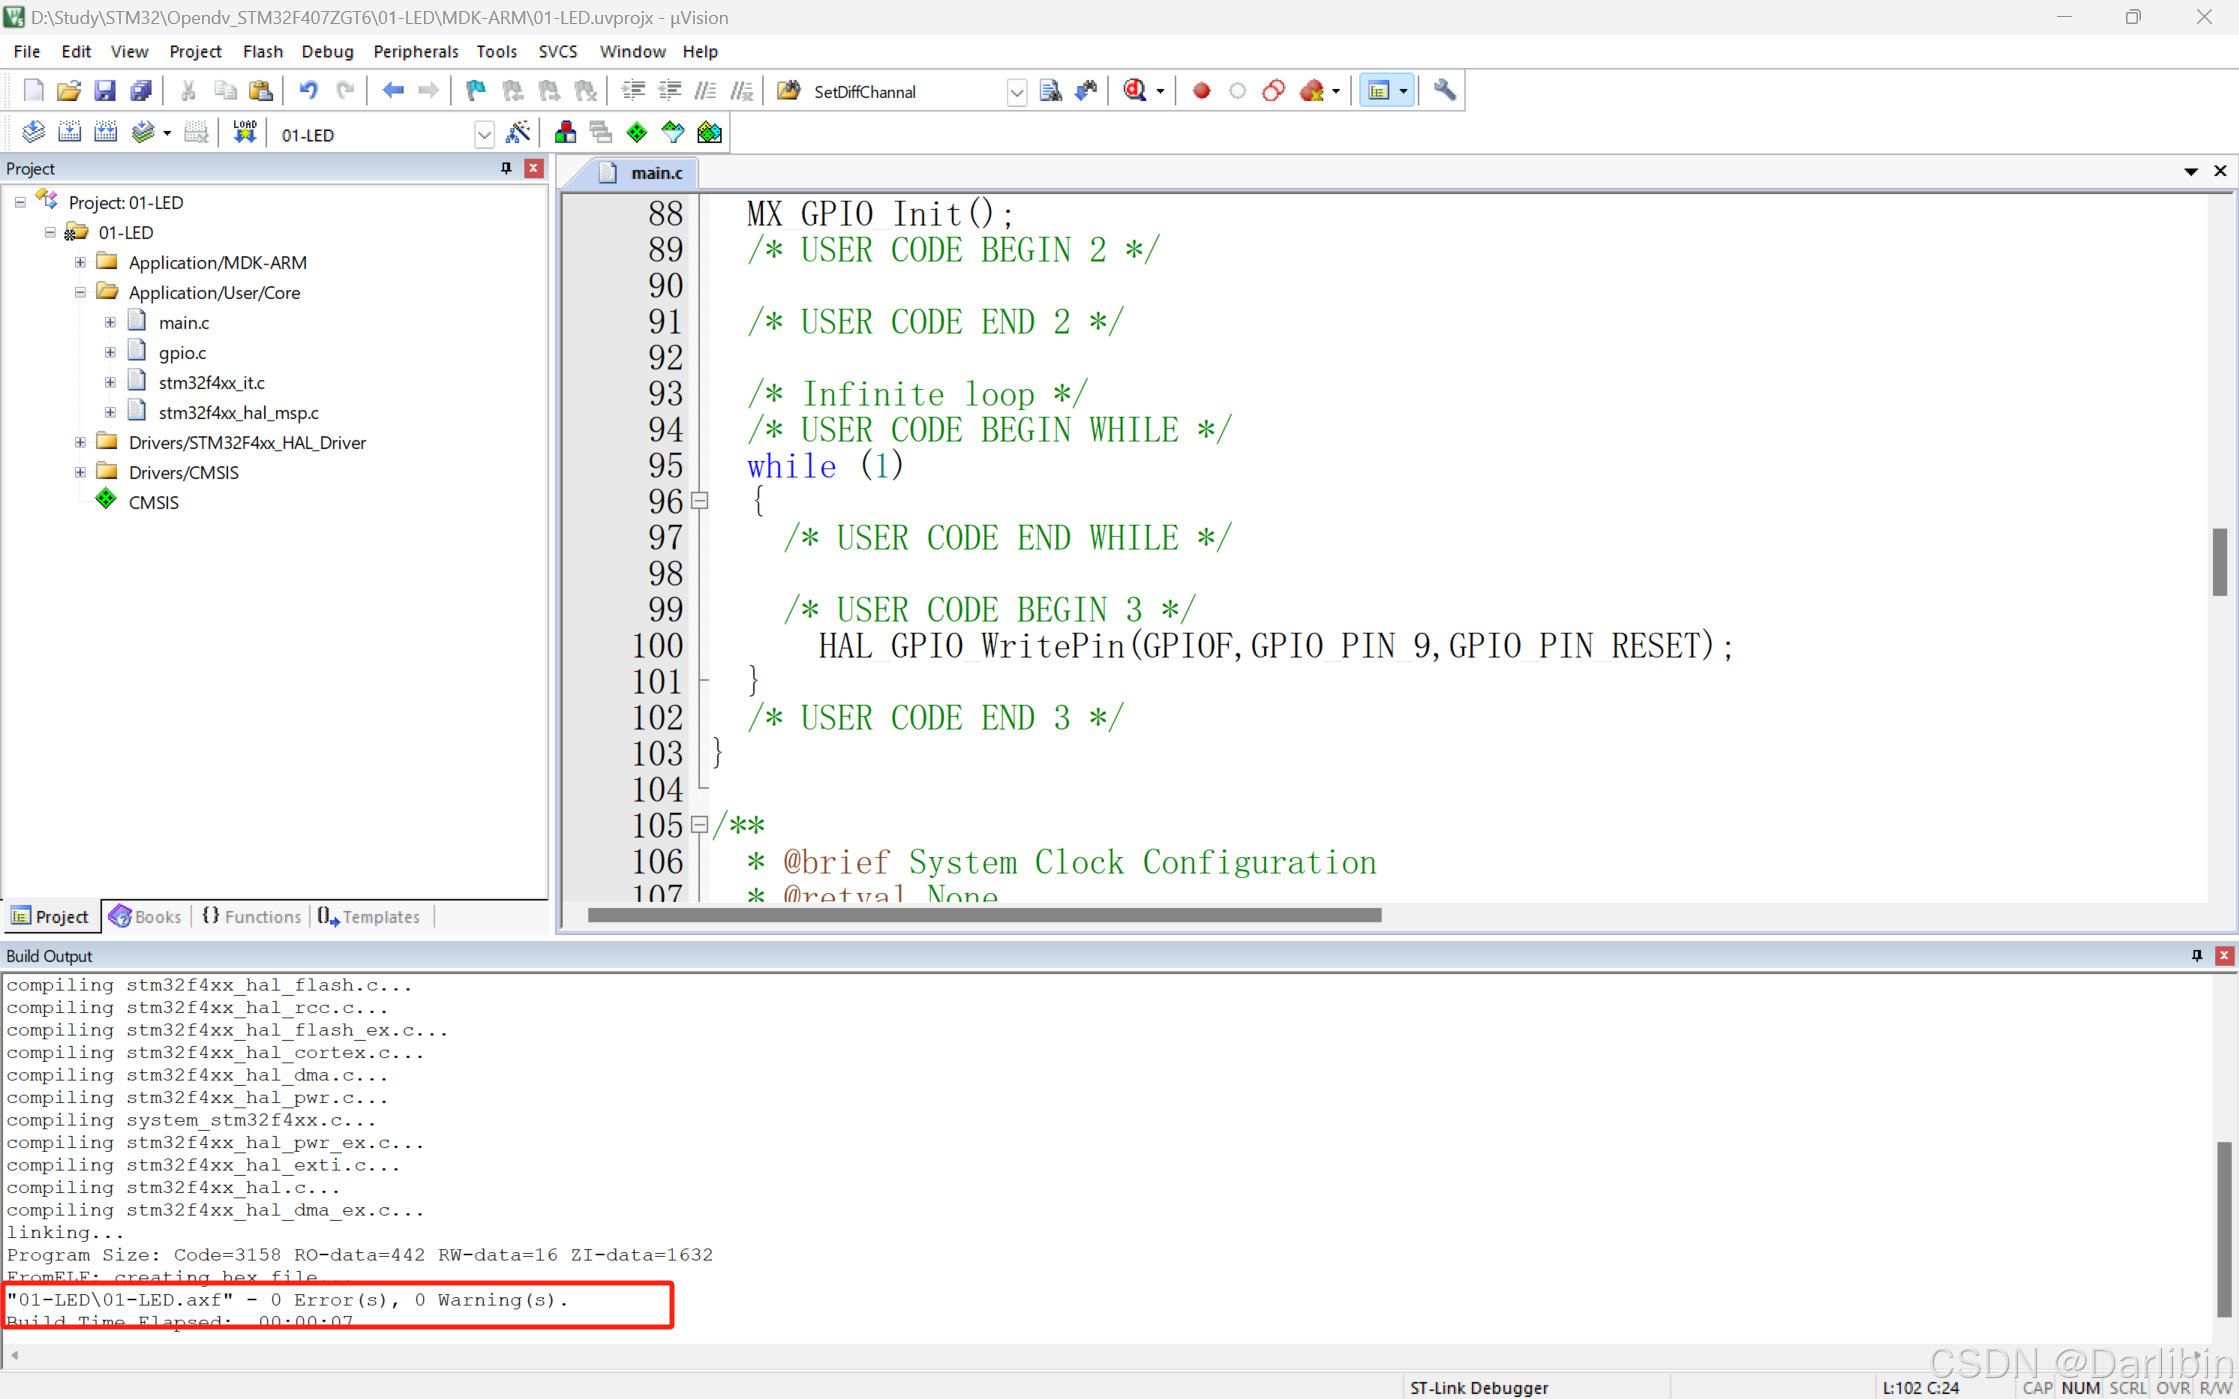Open Find in Files
Screen dimensions: 2239x1399
pos(1050,90)
